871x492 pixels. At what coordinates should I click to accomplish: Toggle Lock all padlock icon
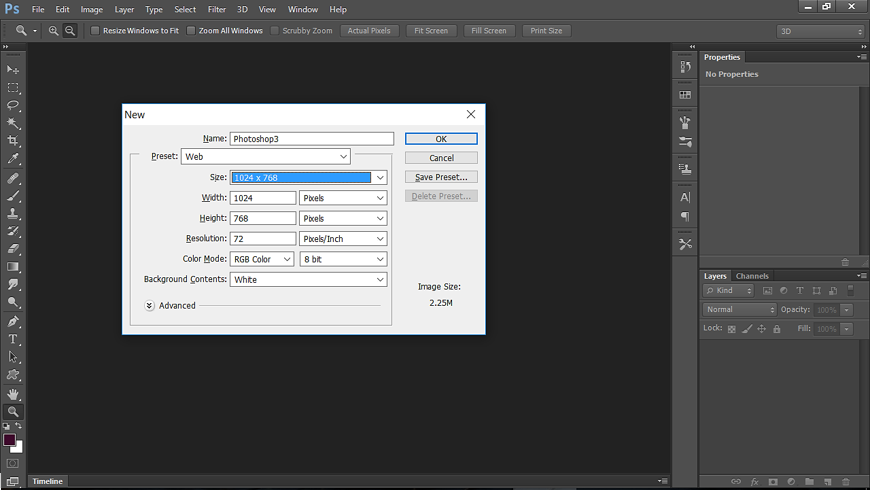(x=777, y=329)
